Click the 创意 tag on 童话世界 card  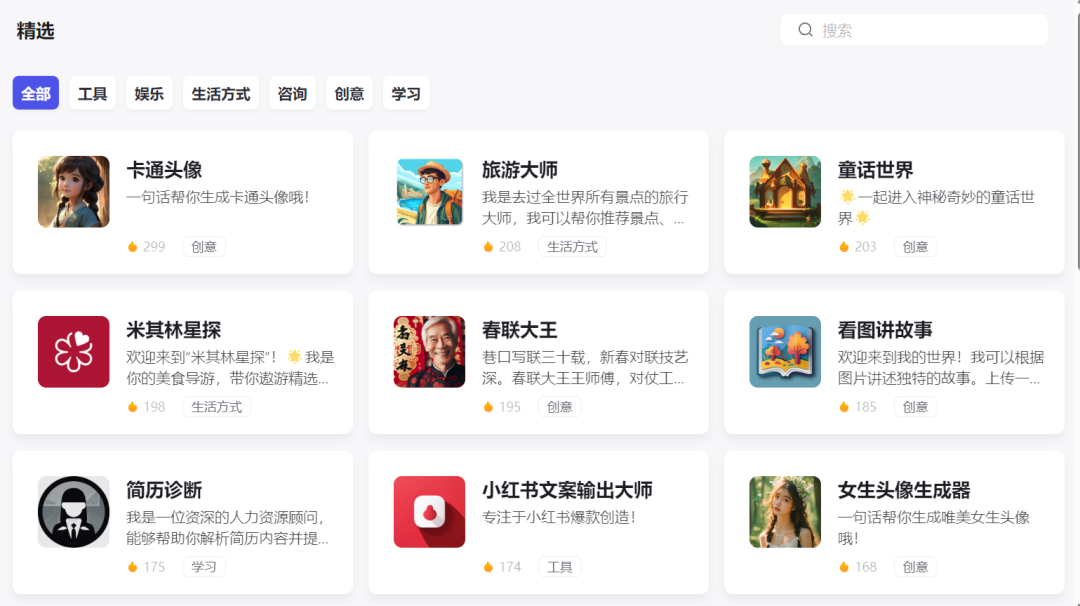click(x=915, y=246)
